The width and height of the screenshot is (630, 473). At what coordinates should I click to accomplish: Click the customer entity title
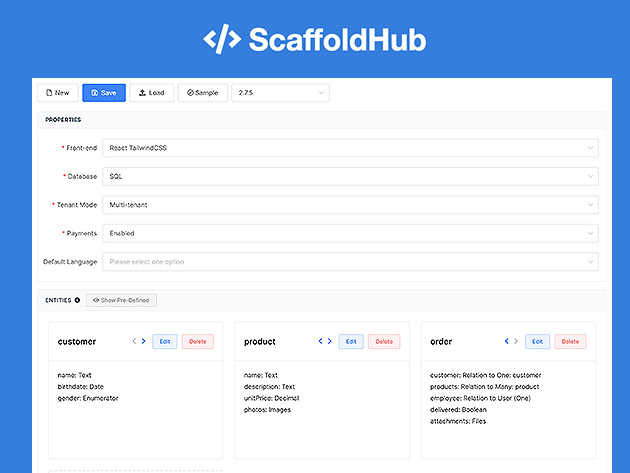(77, 342)
